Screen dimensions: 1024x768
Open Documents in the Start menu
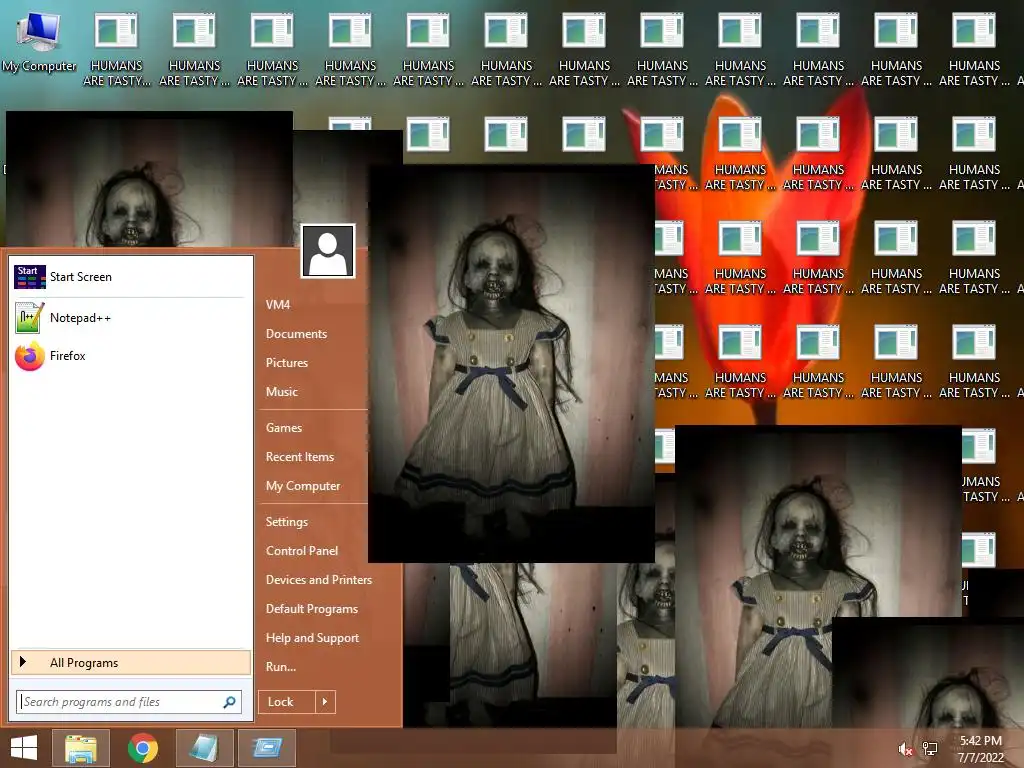pos(296,334)
